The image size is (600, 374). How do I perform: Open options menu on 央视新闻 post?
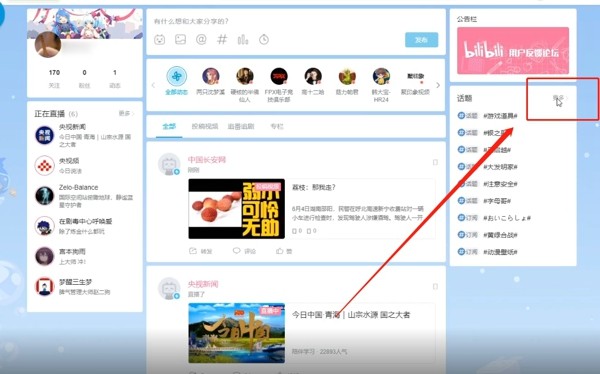(x=435, y=286)
